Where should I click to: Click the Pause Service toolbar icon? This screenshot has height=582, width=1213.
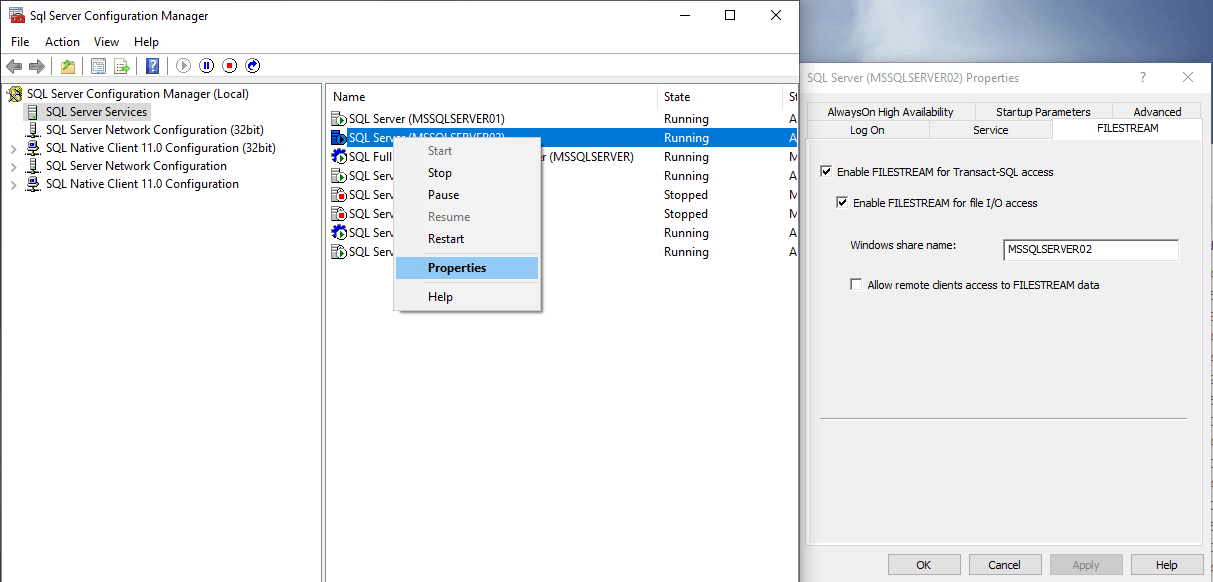click(207, 66)
